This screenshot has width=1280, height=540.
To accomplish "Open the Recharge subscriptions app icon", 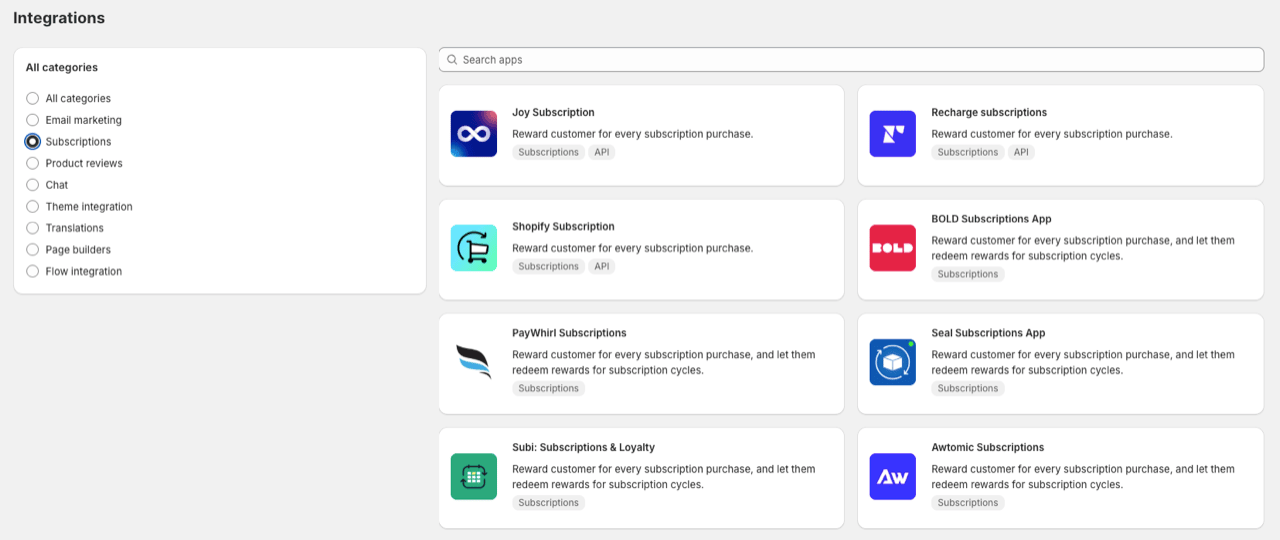I will coord(893,134).
